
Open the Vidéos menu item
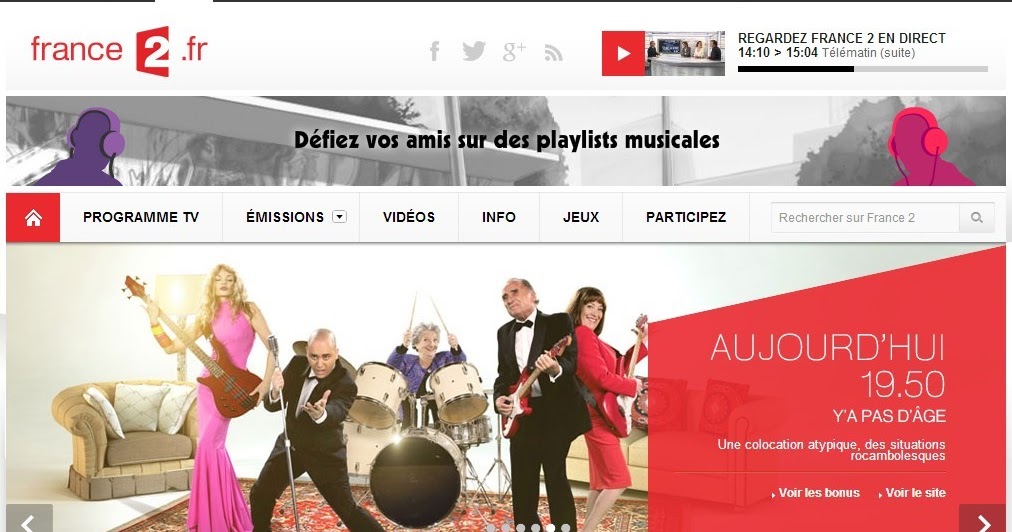pos(409,218)
